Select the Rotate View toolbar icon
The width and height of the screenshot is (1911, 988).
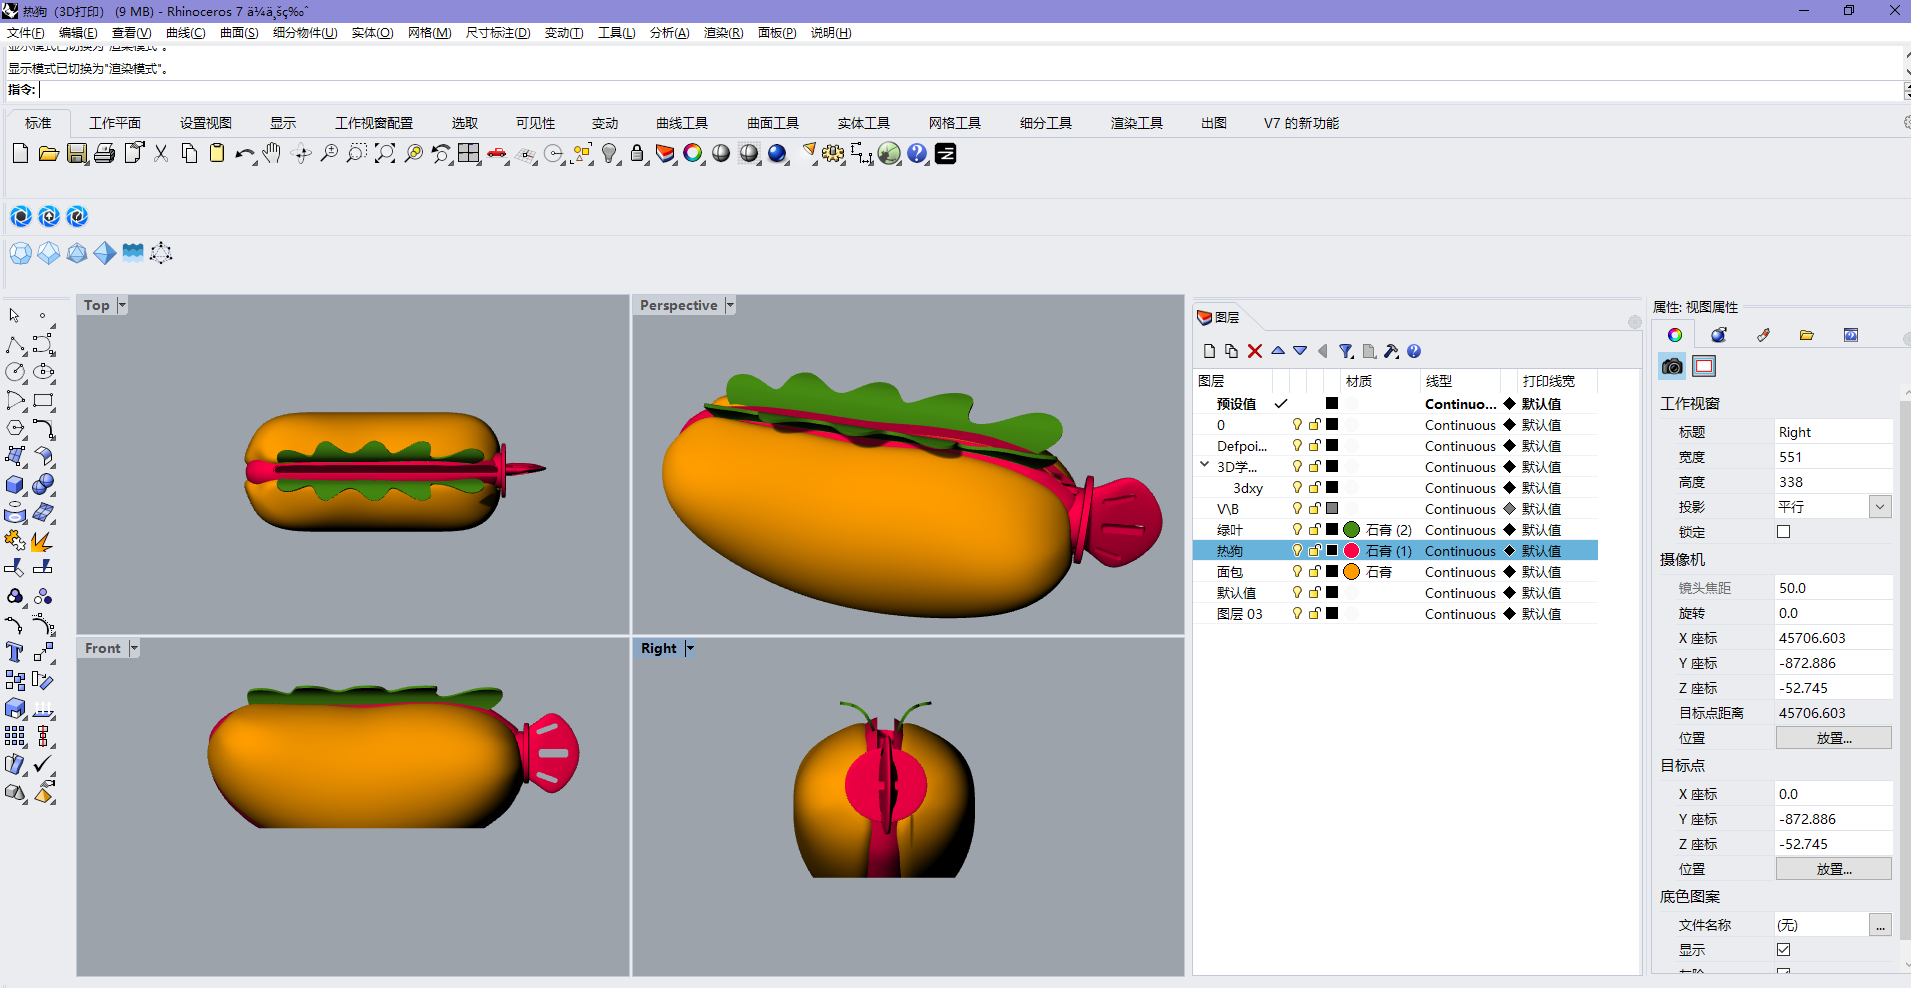[x=301, y=153]
